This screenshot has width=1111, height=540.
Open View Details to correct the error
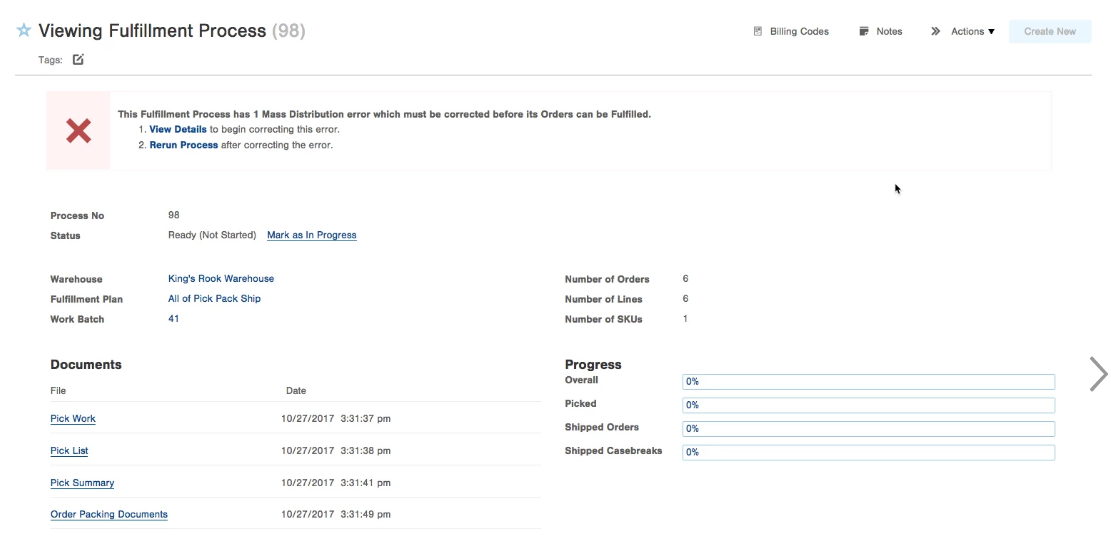click(178, 130)
